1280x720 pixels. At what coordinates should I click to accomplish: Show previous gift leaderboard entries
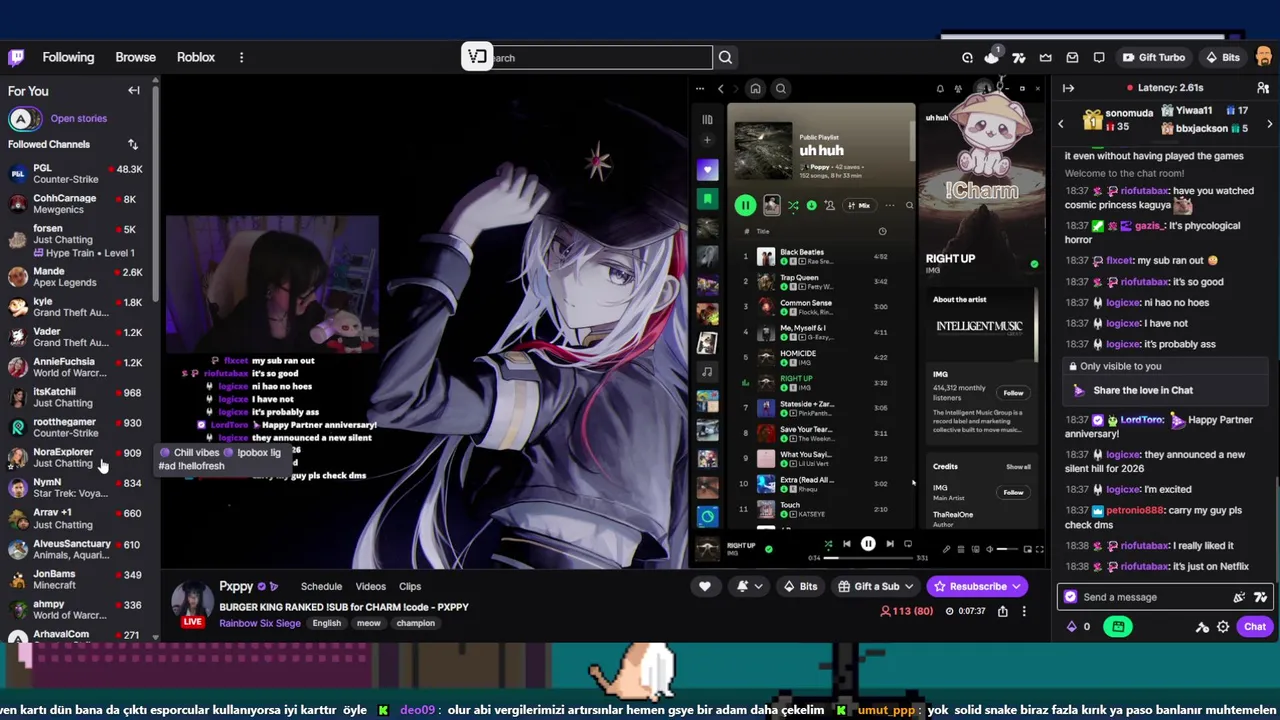tap(1061, 124)
